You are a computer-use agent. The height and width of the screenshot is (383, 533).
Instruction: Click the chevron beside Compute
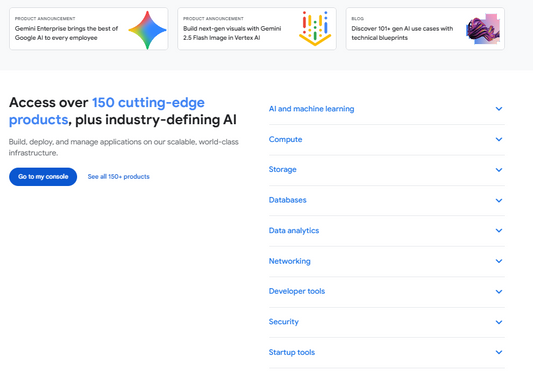click(x=499, y=139)
